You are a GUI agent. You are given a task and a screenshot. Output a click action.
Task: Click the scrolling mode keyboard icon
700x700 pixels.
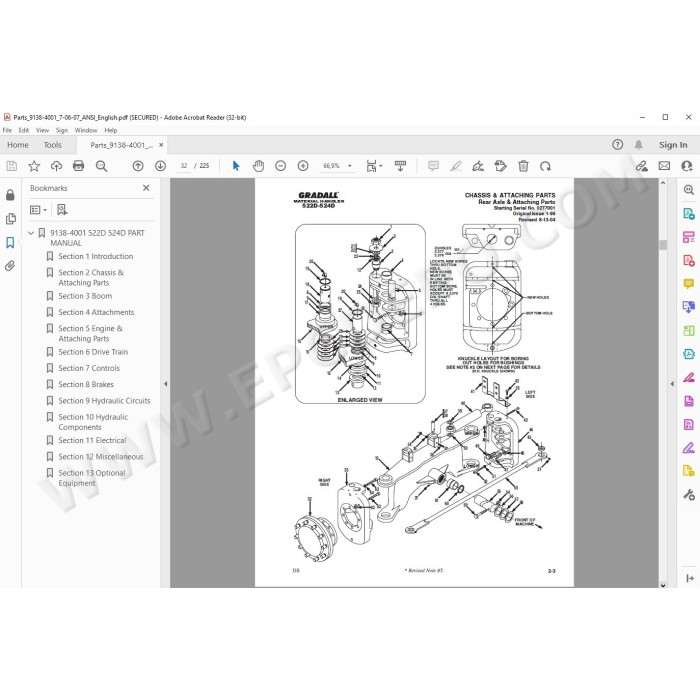(400, 166)
